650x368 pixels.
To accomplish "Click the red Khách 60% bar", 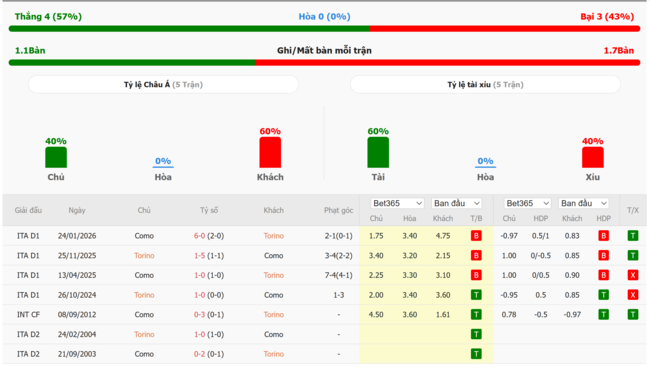I will click(270, 153).
